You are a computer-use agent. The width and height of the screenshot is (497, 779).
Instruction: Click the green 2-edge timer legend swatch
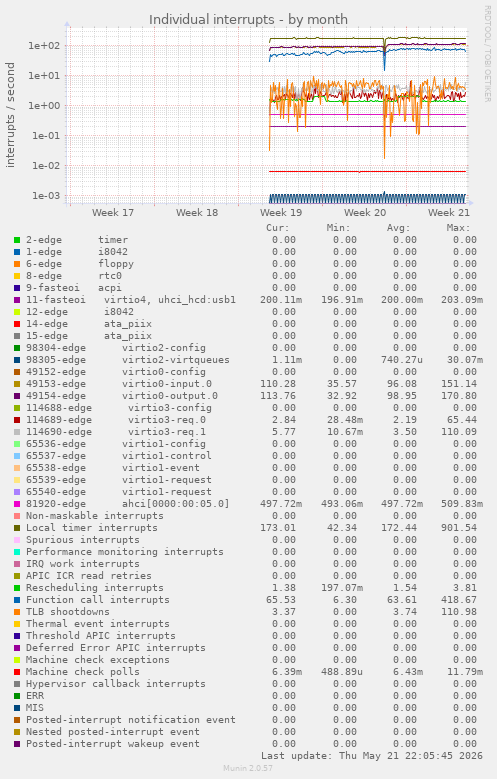(17, 240)
